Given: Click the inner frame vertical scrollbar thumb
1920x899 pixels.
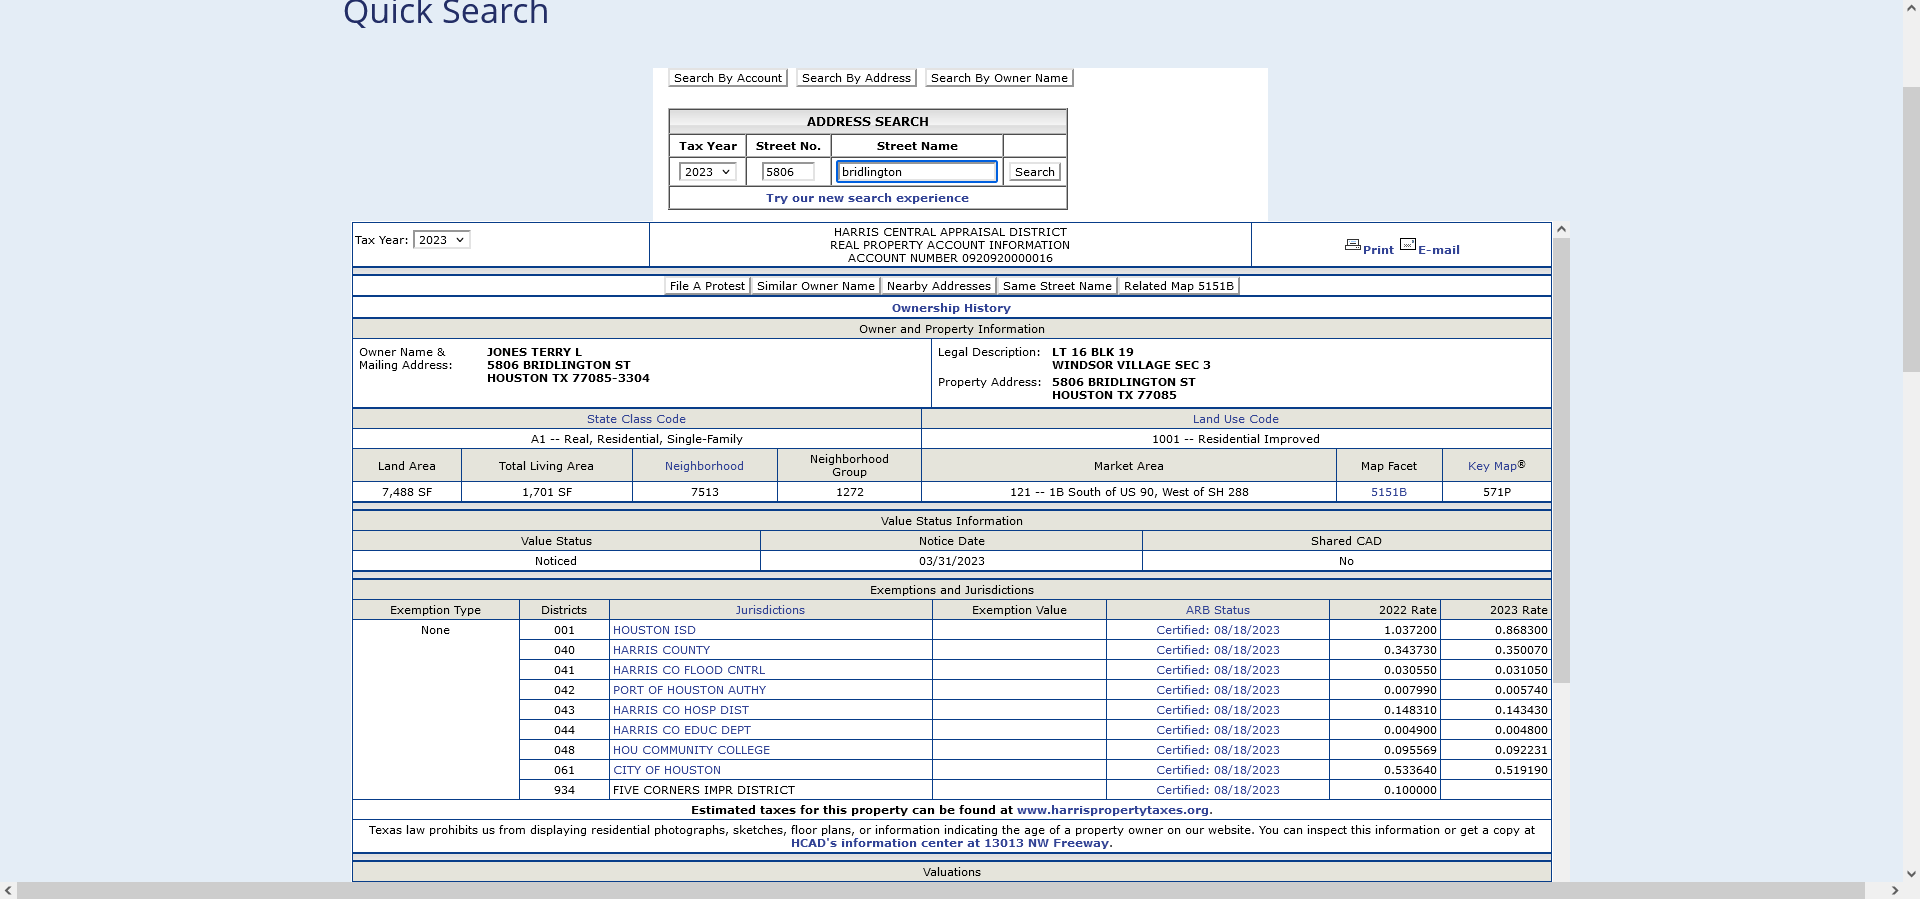Looking at the screenshot, I should (1561, 460).
